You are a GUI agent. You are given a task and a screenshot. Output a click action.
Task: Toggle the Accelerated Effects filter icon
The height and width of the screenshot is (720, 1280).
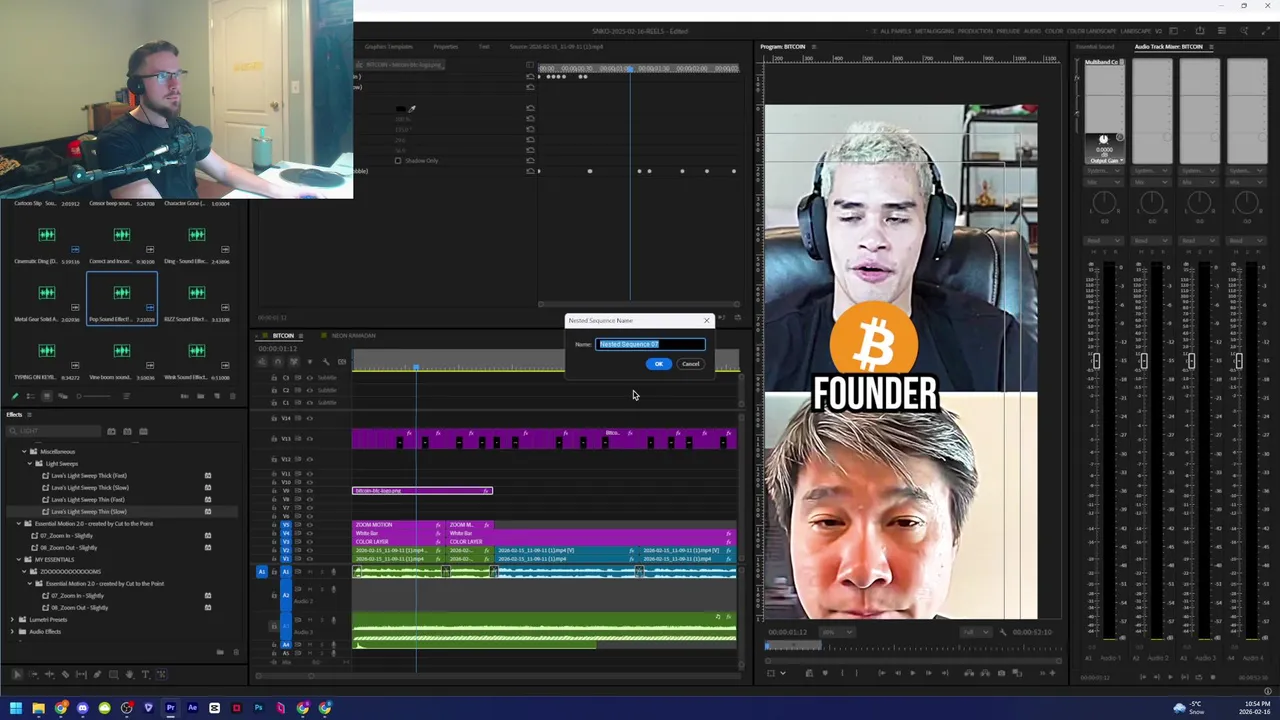[111, 431]
